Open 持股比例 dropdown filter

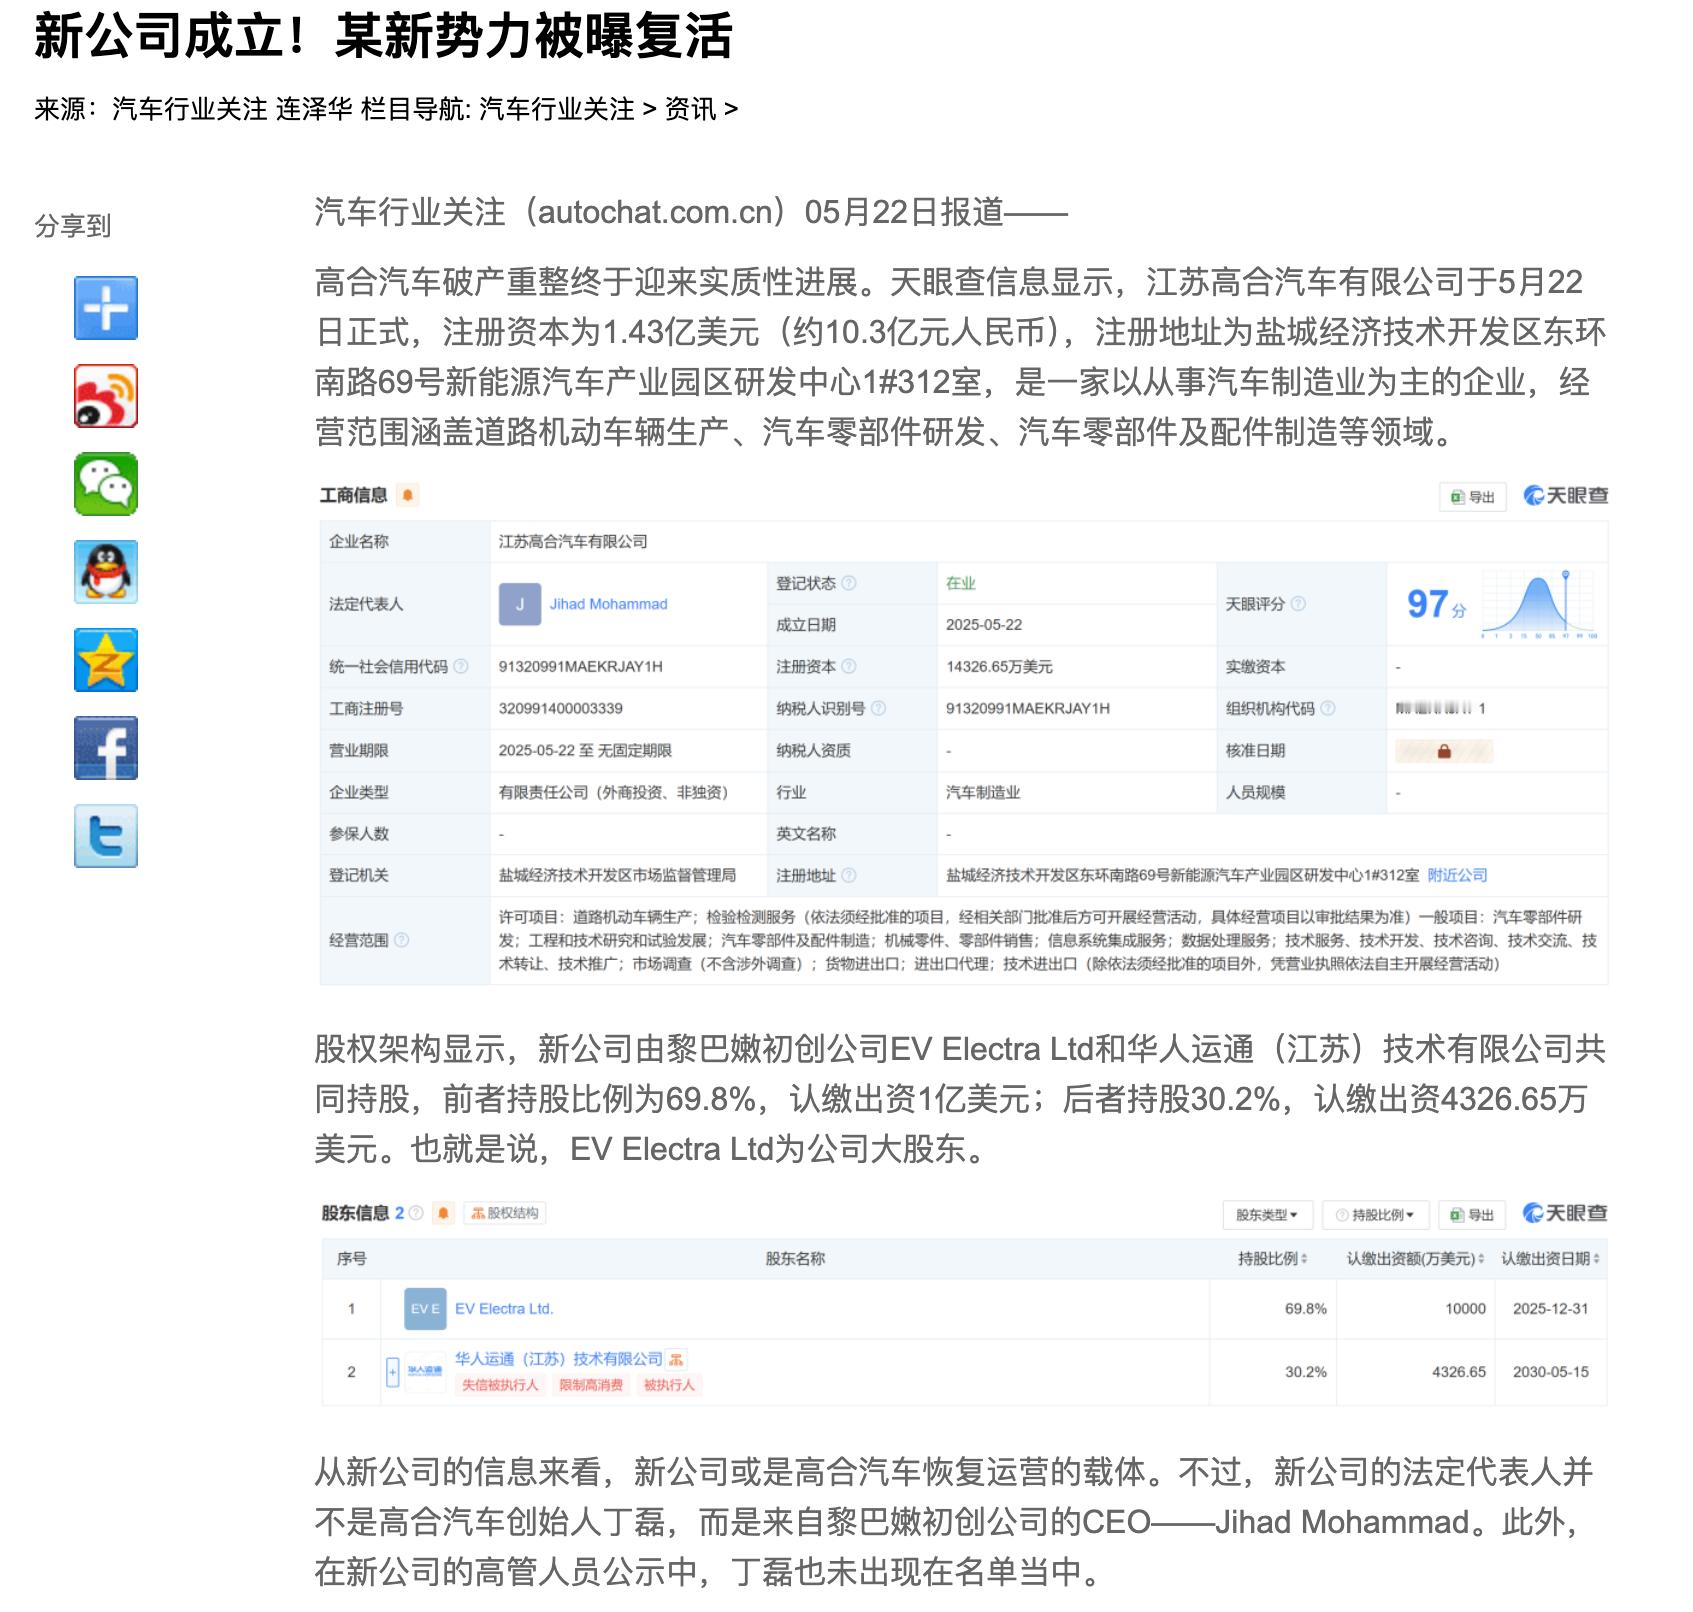[x=1376, y=1215]
